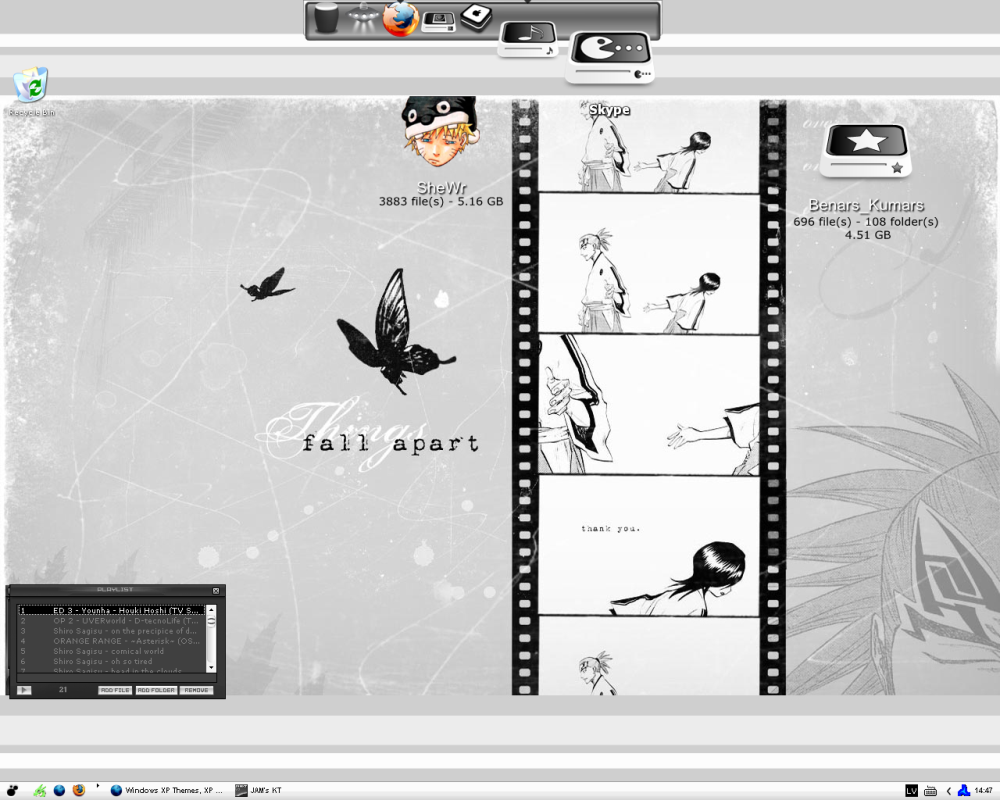The width and height of the screenshot is (1000, 800).
Task: Select Shiro Sagisu - comical world track
Action: [111, 651]
